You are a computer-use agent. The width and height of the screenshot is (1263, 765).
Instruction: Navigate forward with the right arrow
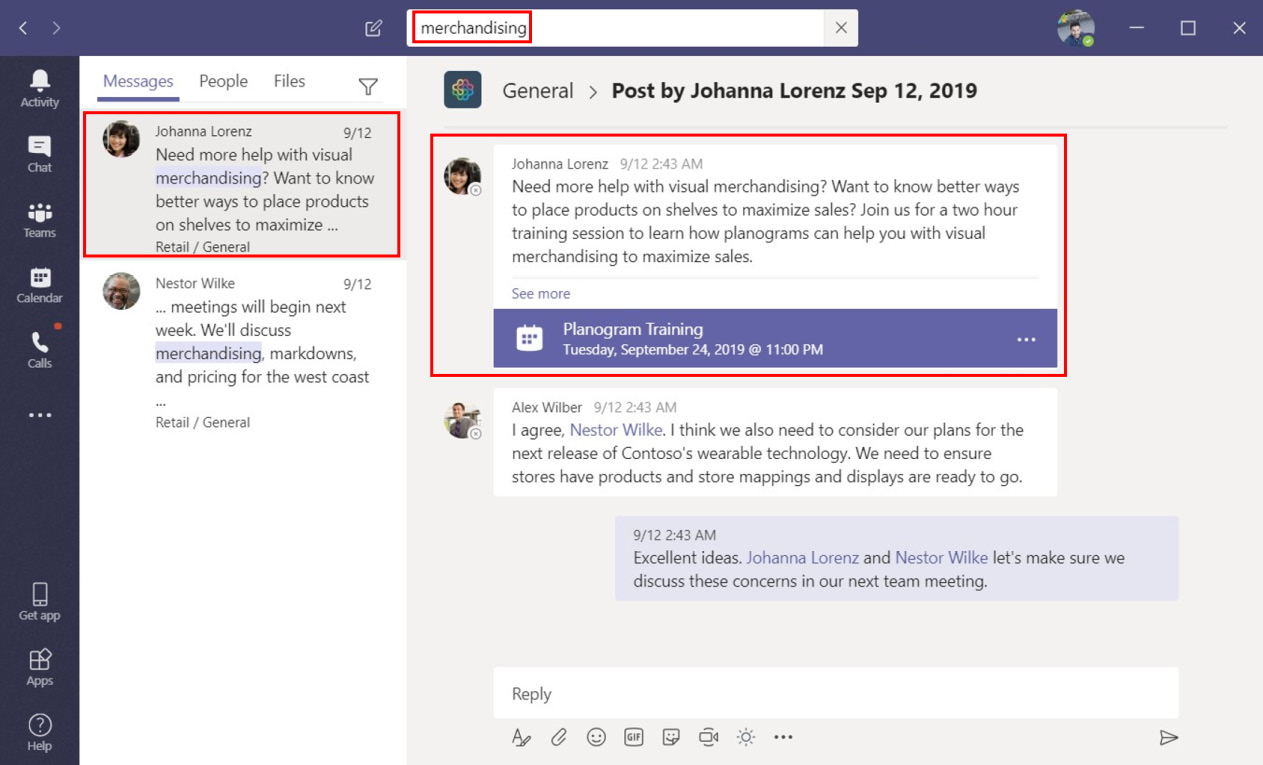tap(56, 28)
